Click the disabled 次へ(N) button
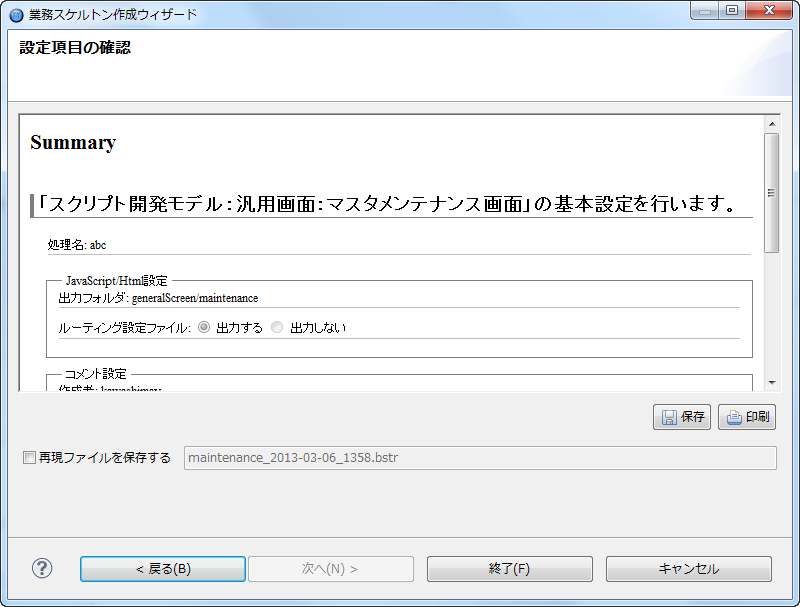 pyautogui.click(x=331, y=569)
